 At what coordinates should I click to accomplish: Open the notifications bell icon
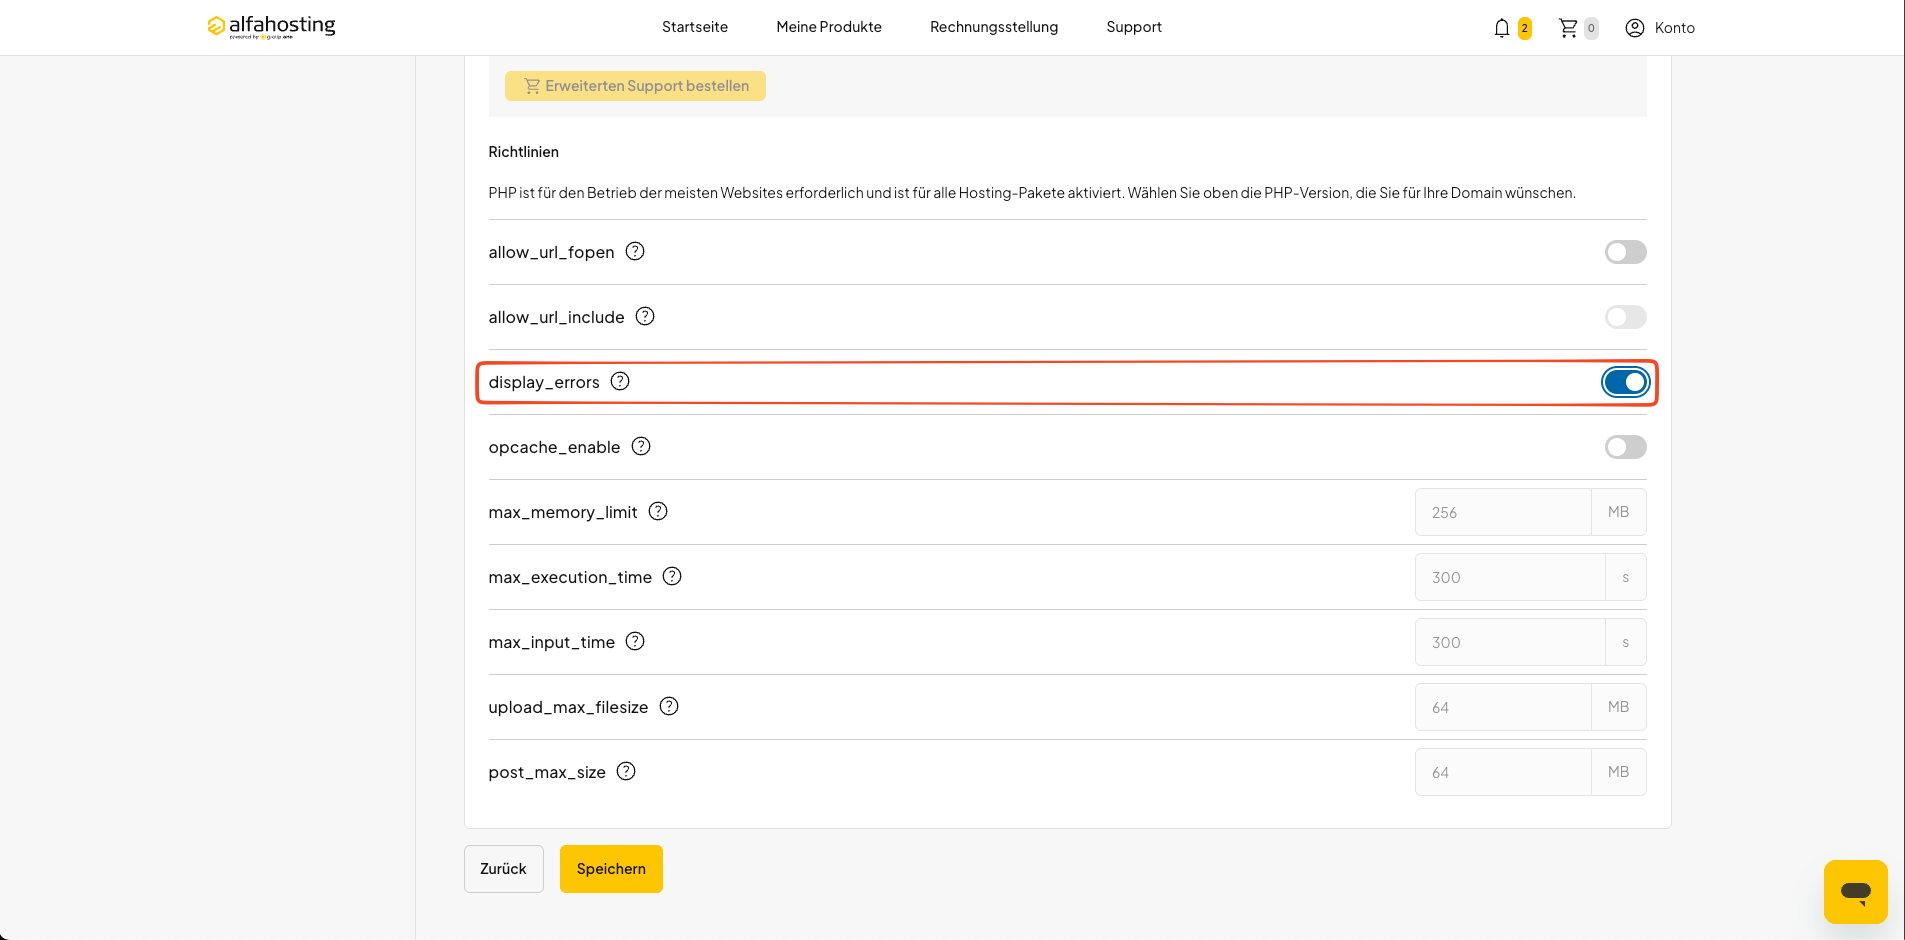coord(1501,28)
